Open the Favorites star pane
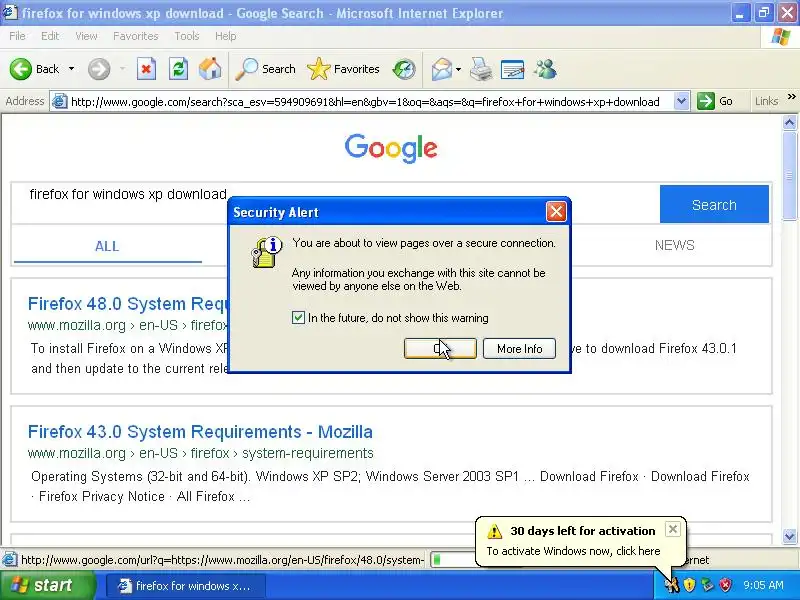This screenshot has height=600, width=800. [x=343, y=69]
